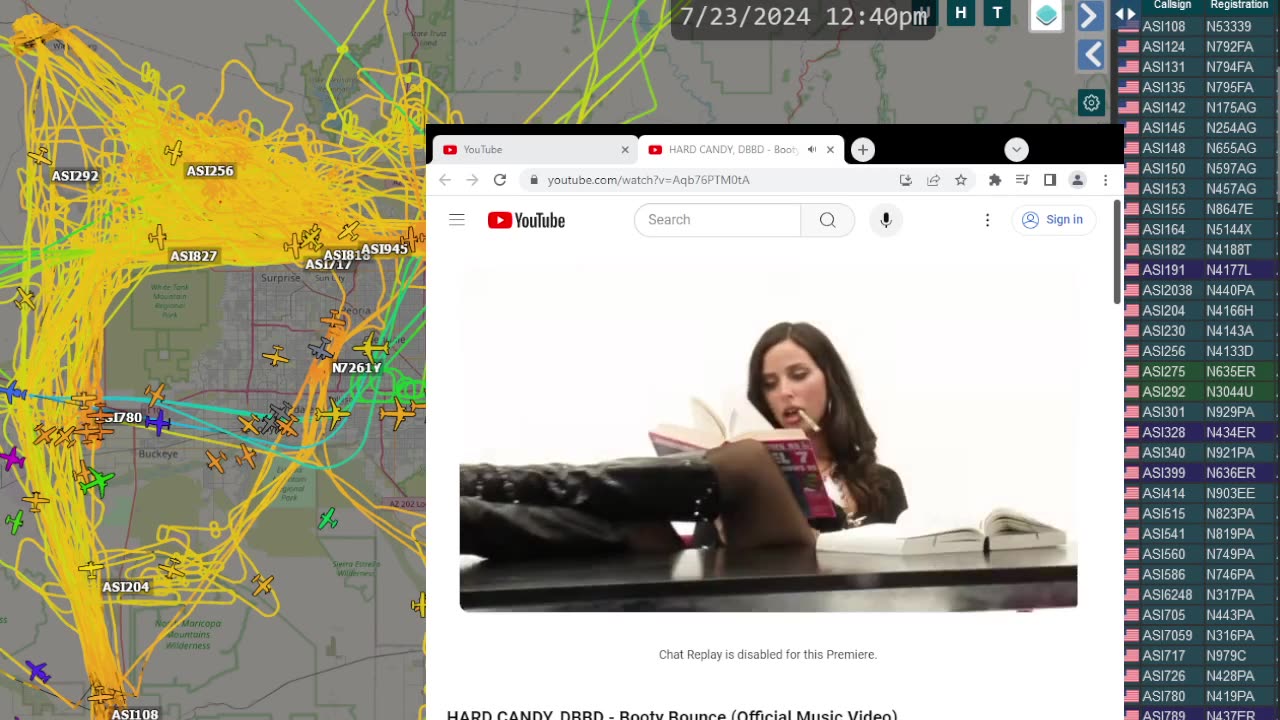Click the ASI204 aircraft label on map
The image size is (1280, 720).
point(125,587)
